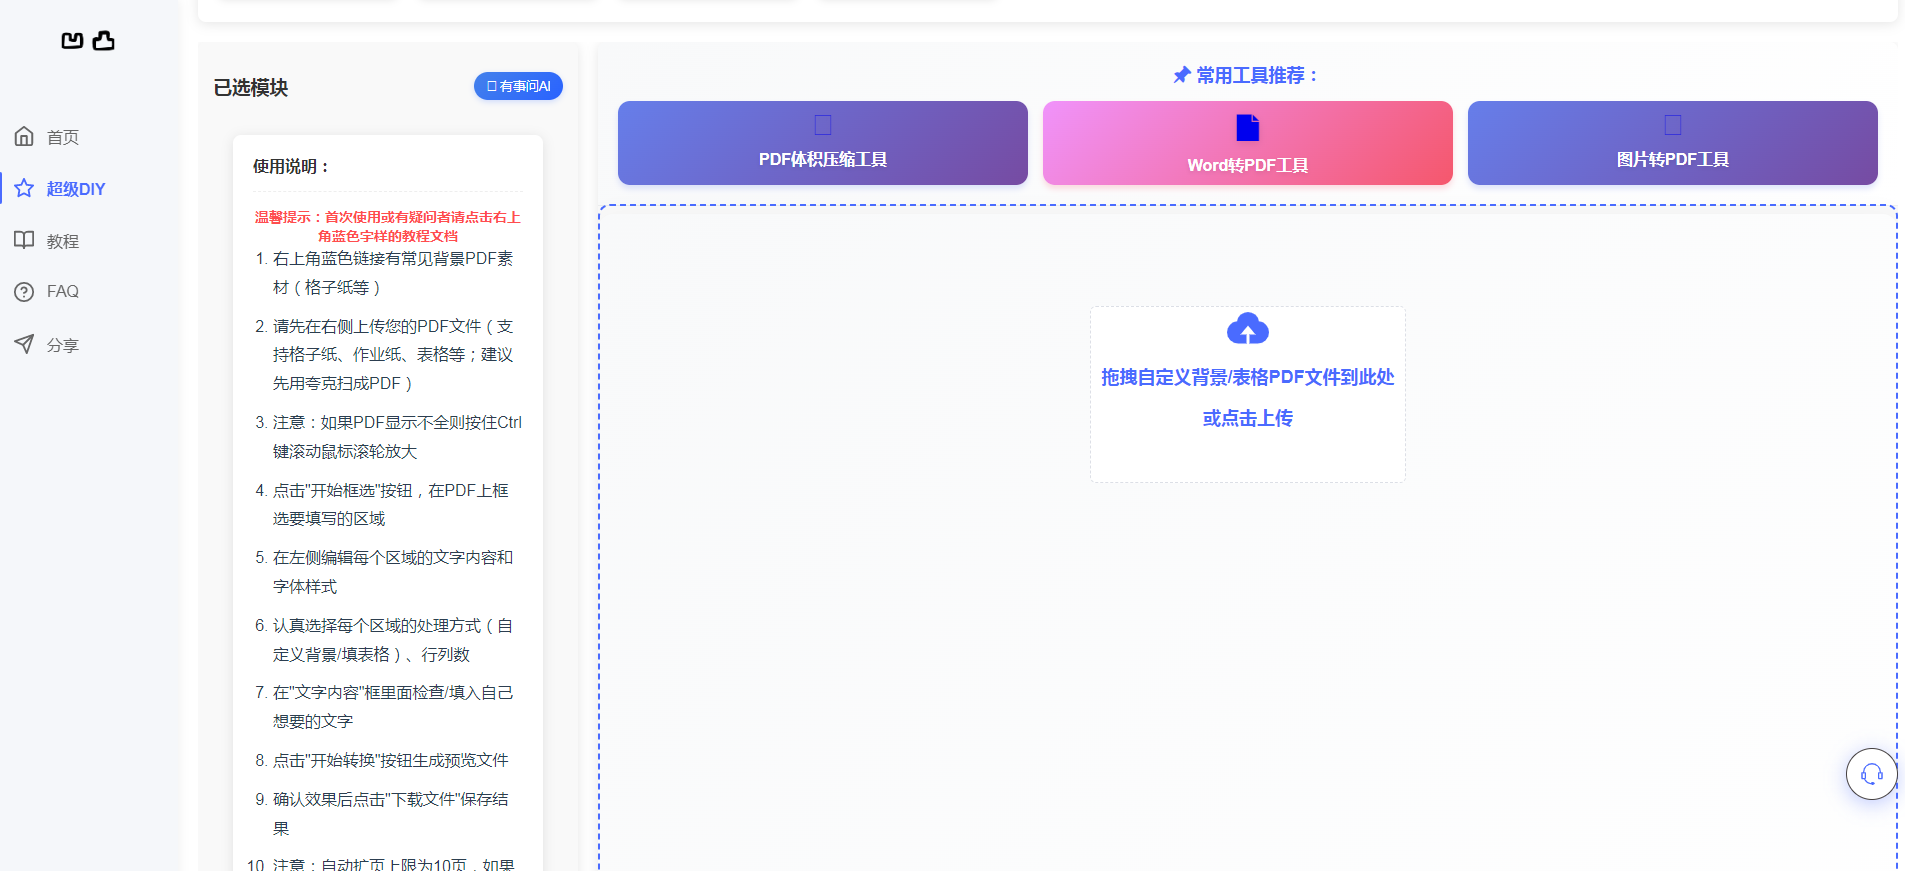
Task: Click the 有事问AI button
Action: (518, 86)
